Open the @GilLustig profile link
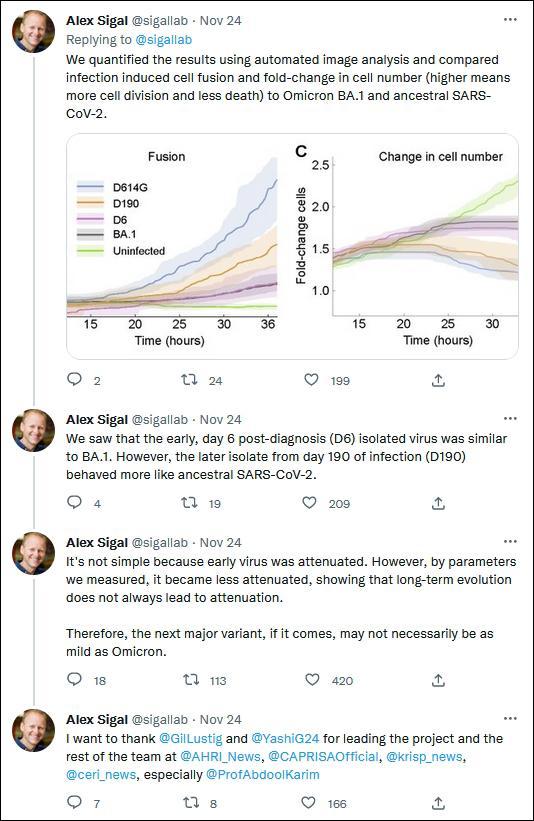This screenshot has width=534, height=821. point(191,739)
